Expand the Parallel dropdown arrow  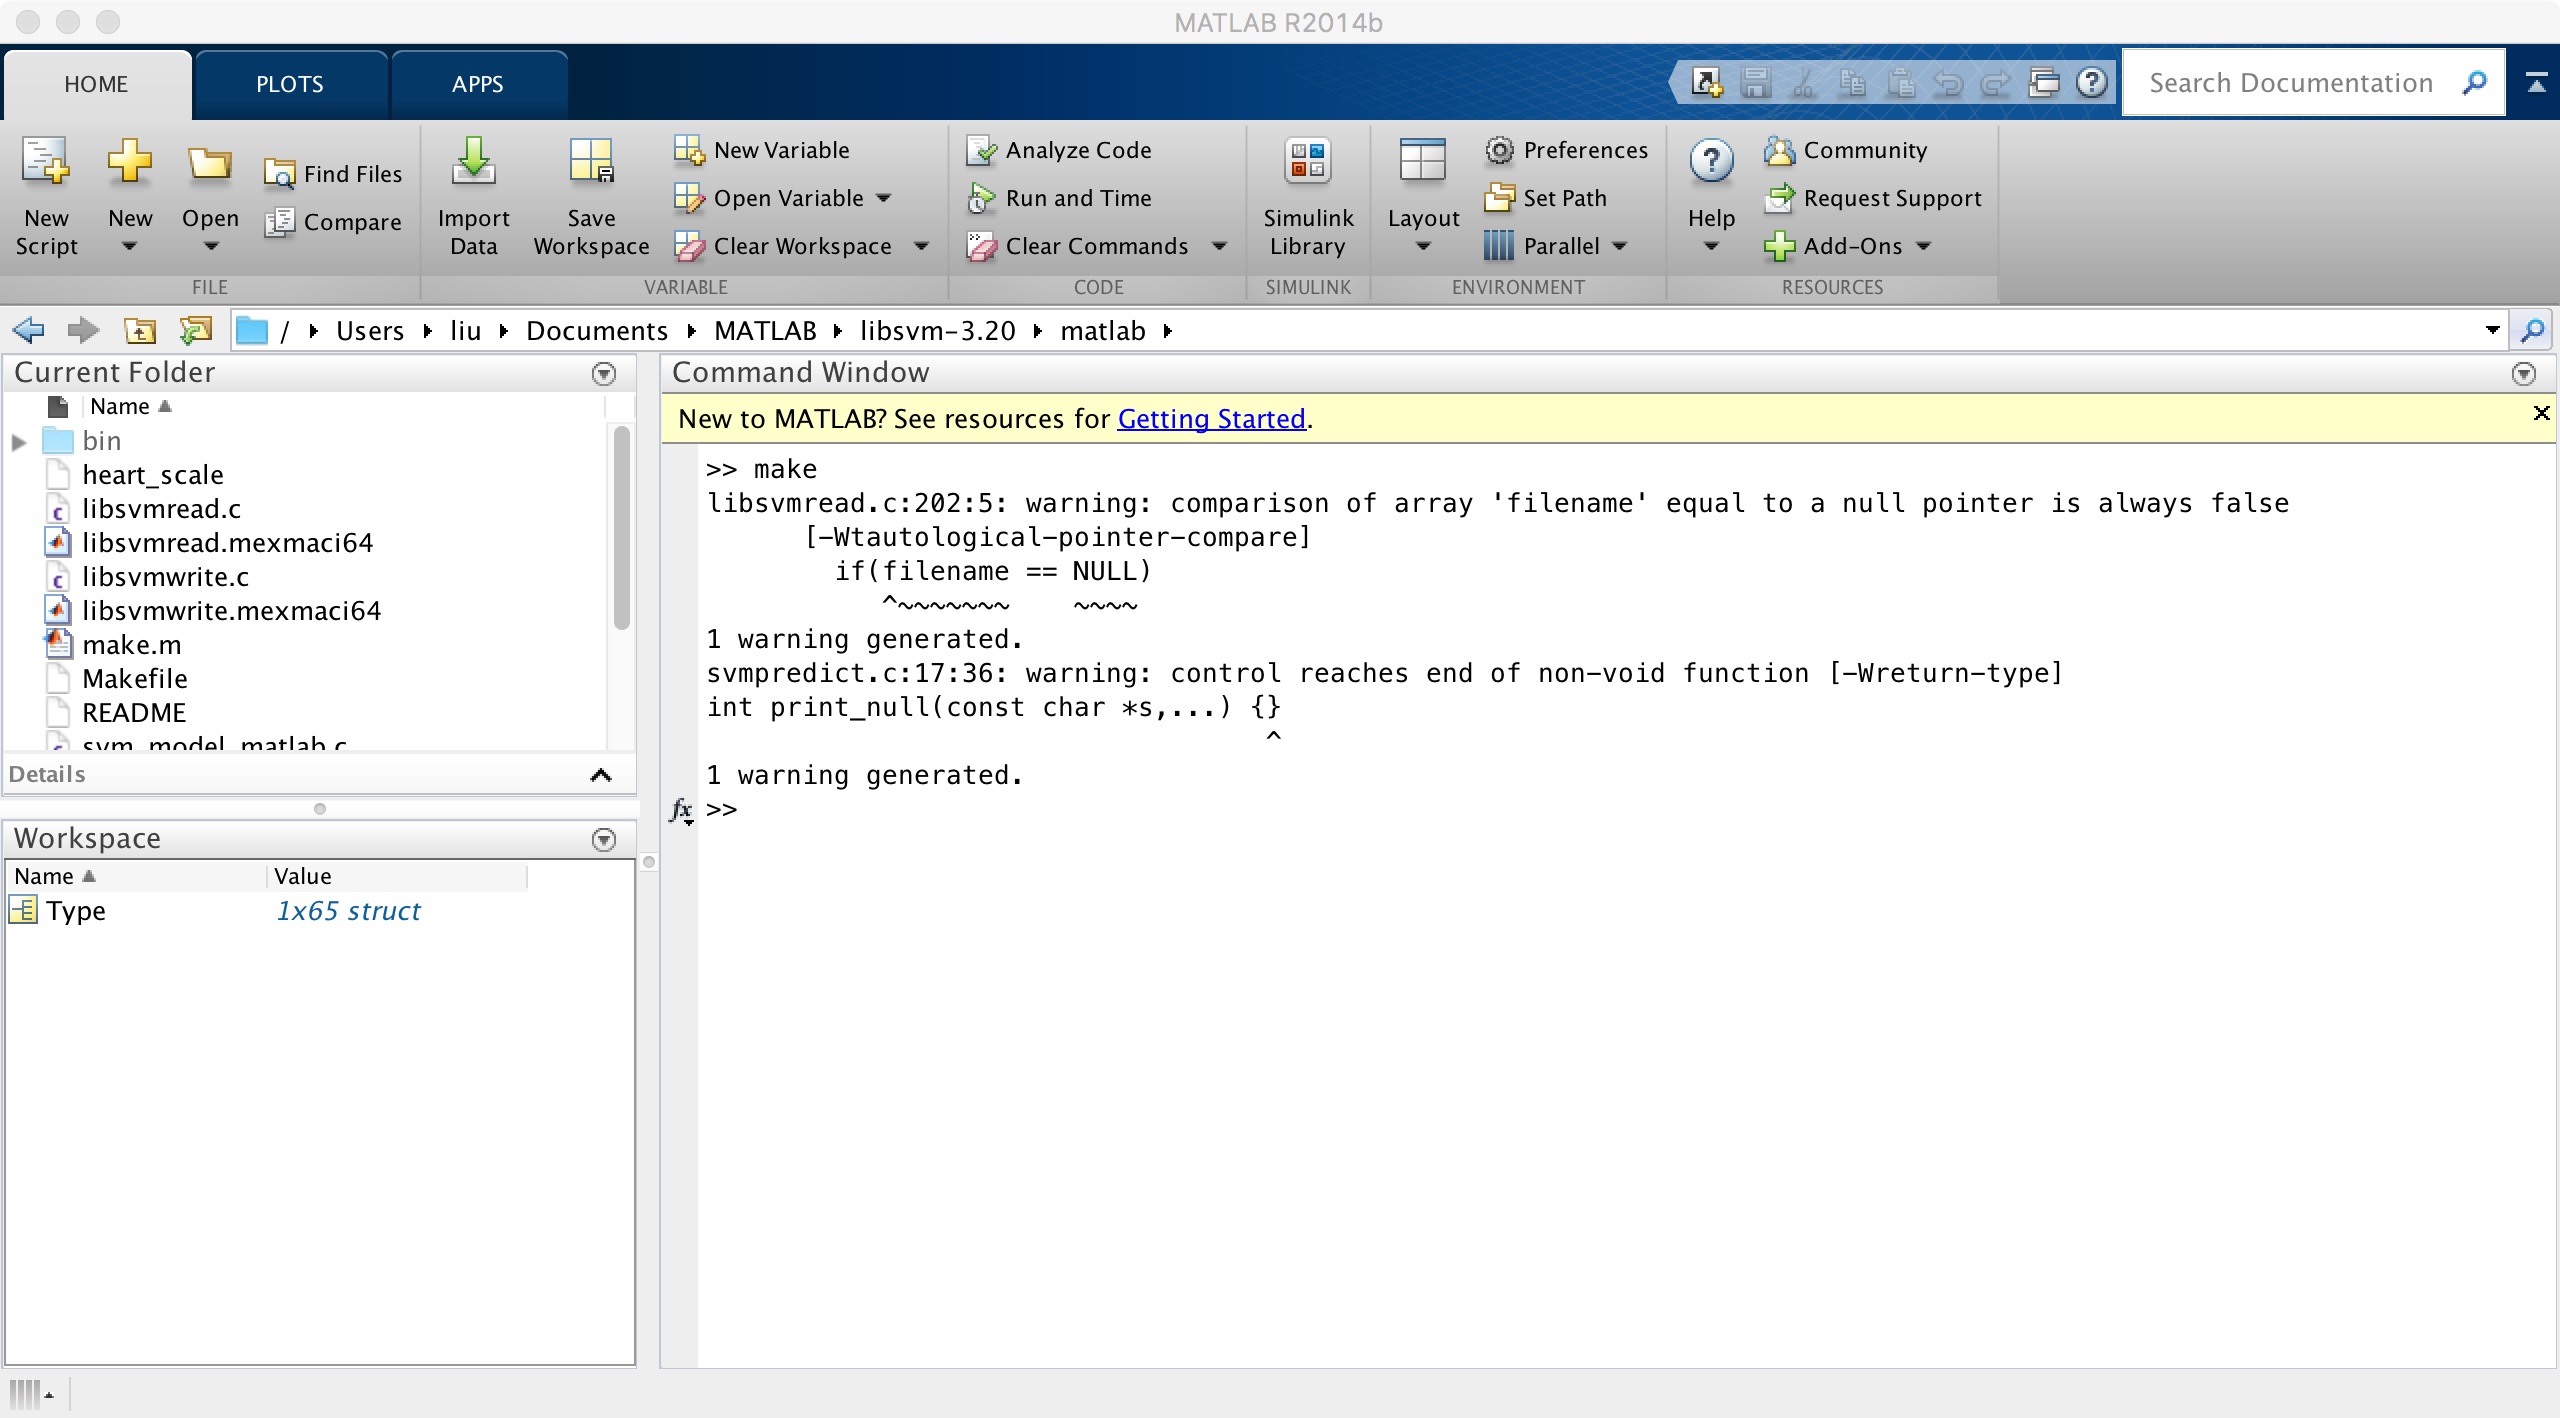tap(1620, 246)
